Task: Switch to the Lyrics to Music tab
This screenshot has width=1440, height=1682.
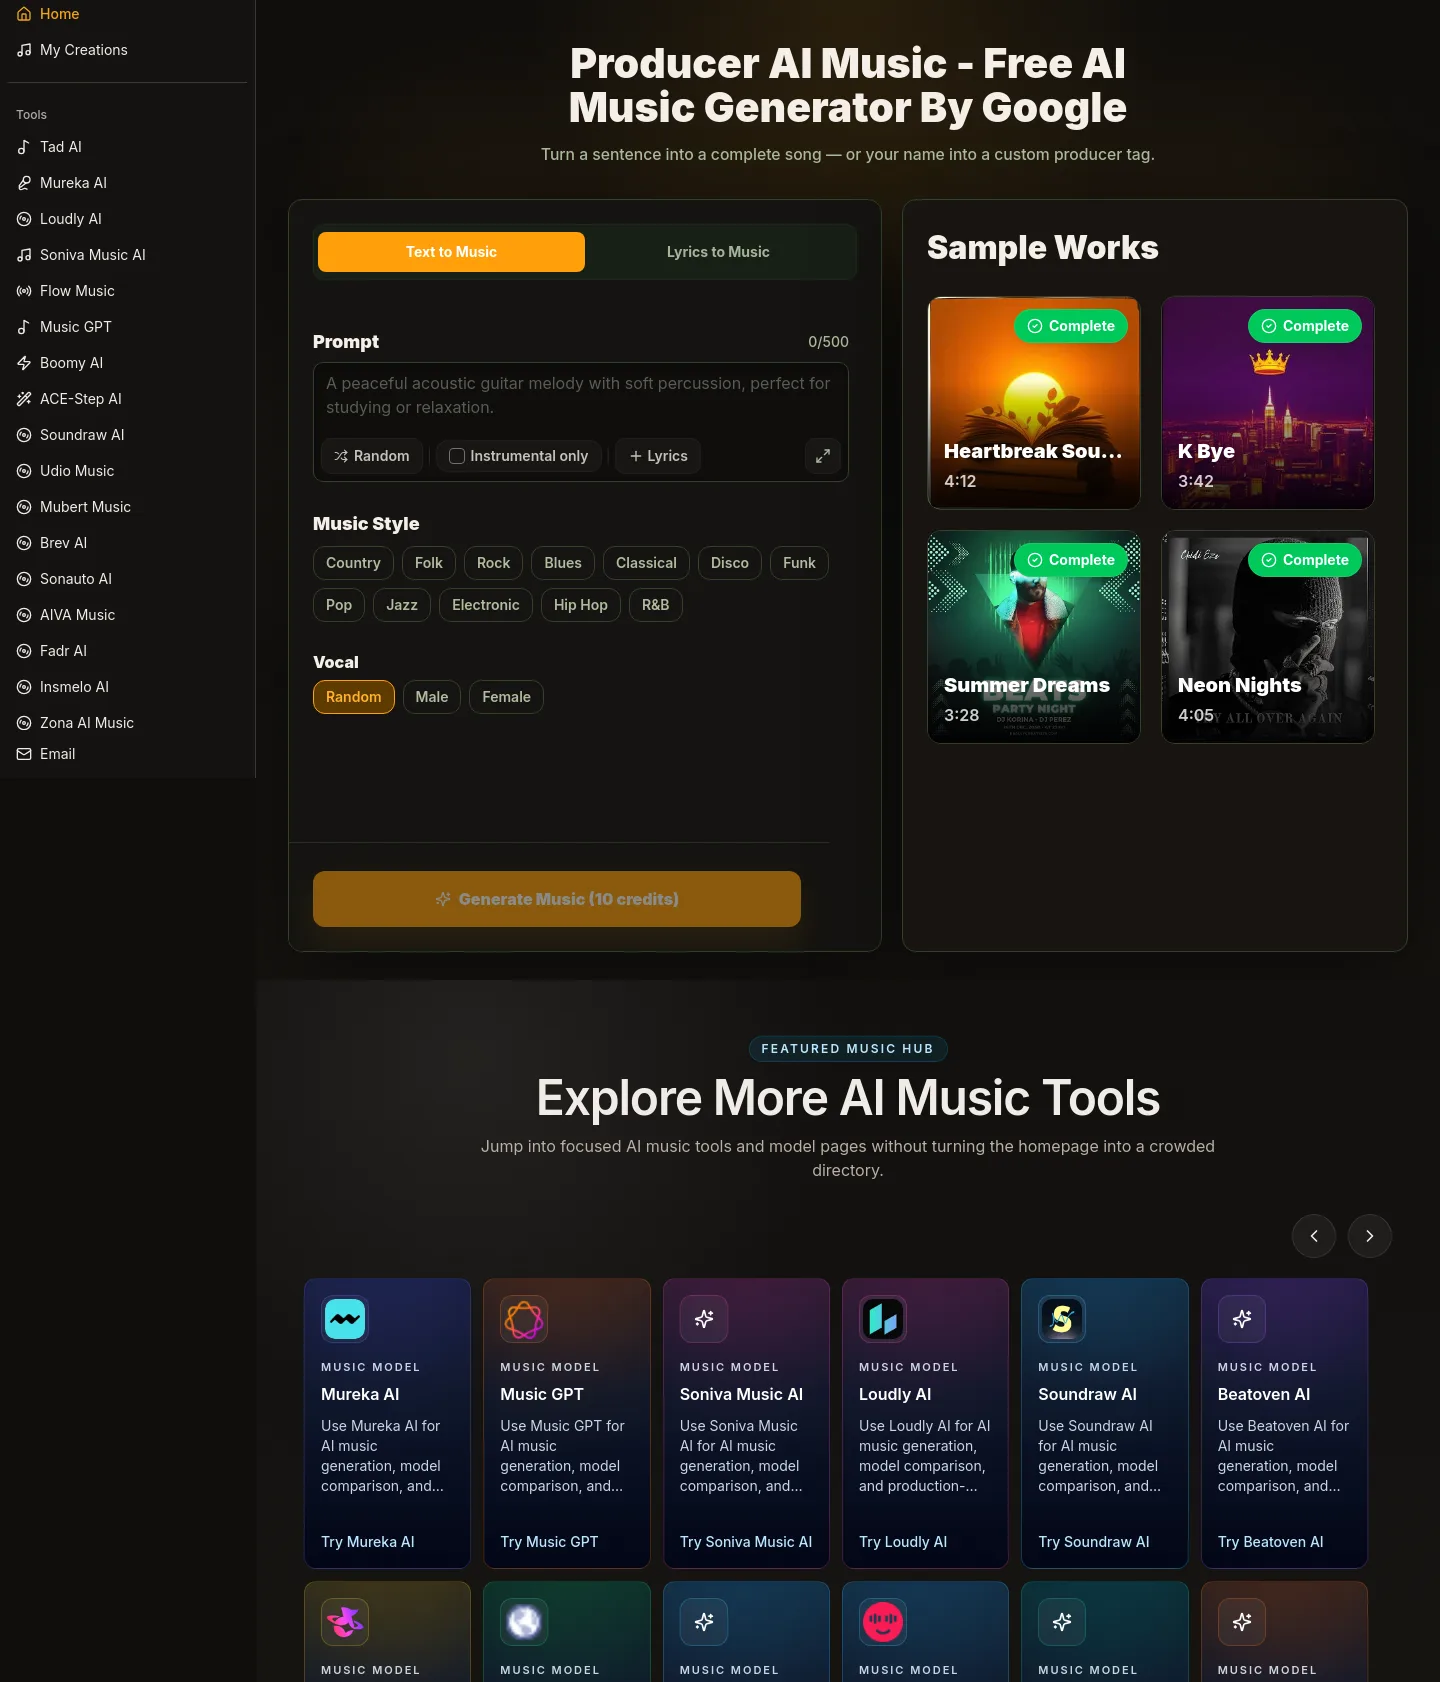Action: (718, 252)
